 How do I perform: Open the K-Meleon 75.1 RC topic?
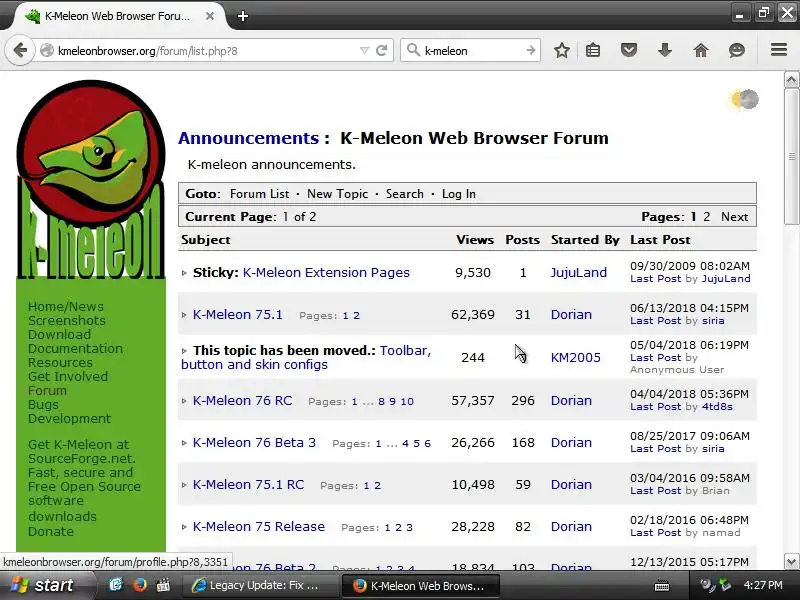tap(248, 484)
